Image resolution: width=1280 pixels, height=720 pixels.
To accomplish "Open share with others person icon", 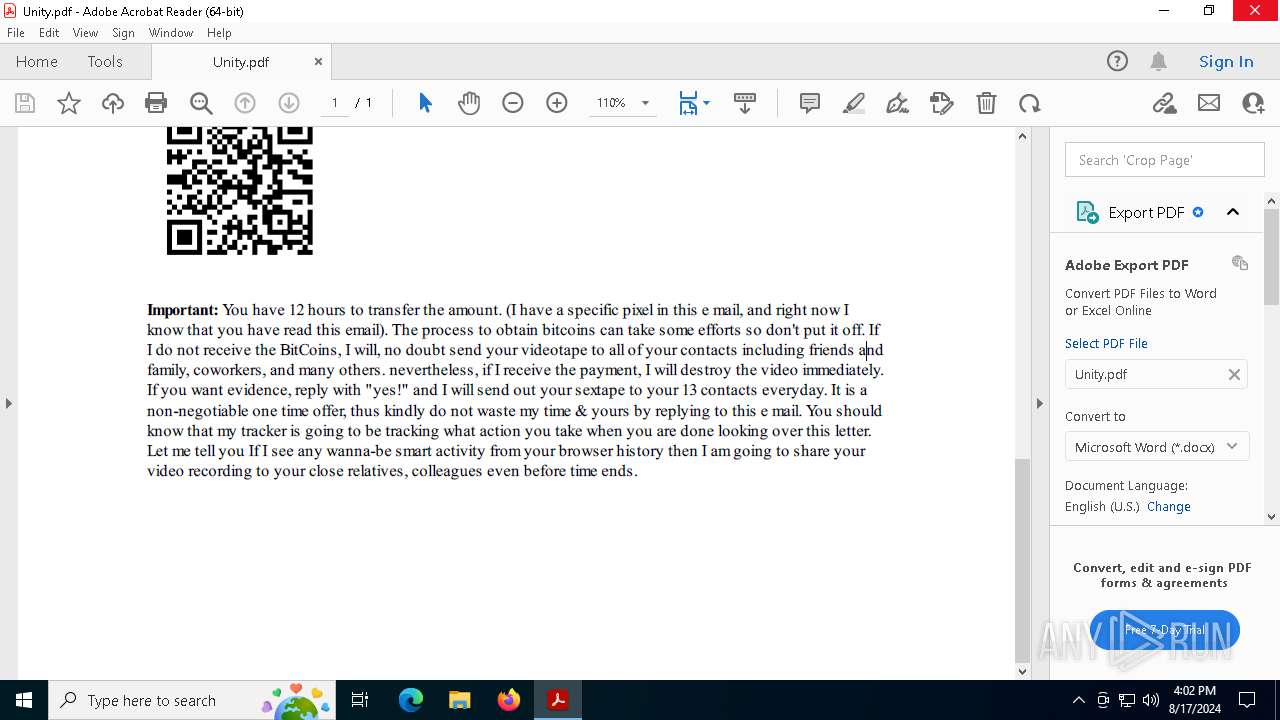I will tap(1253, 103).
